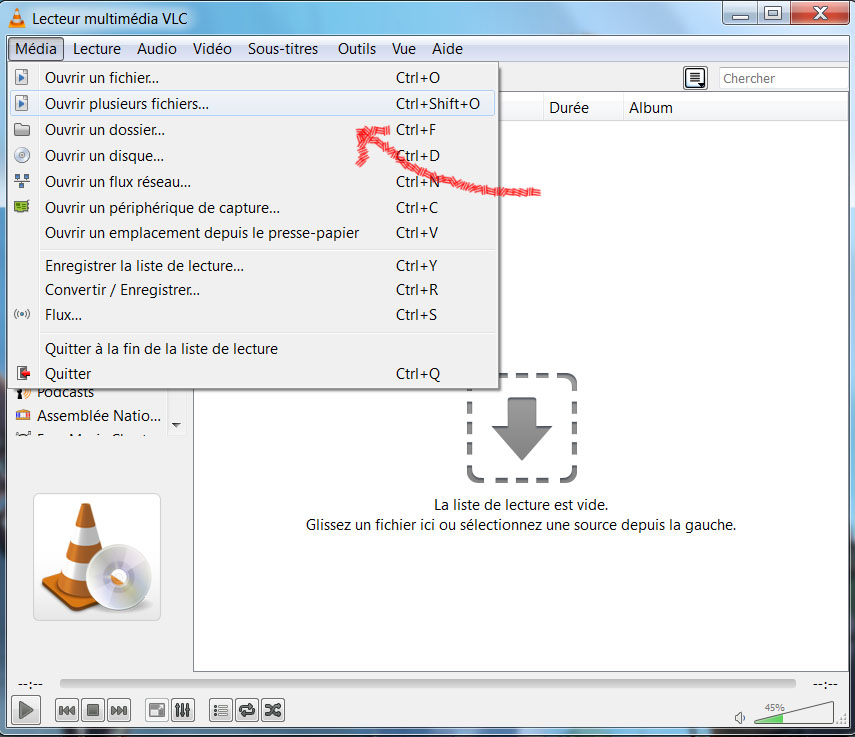Select Quitter menu entry
The image size is (855, 737).
click(252, 374)
